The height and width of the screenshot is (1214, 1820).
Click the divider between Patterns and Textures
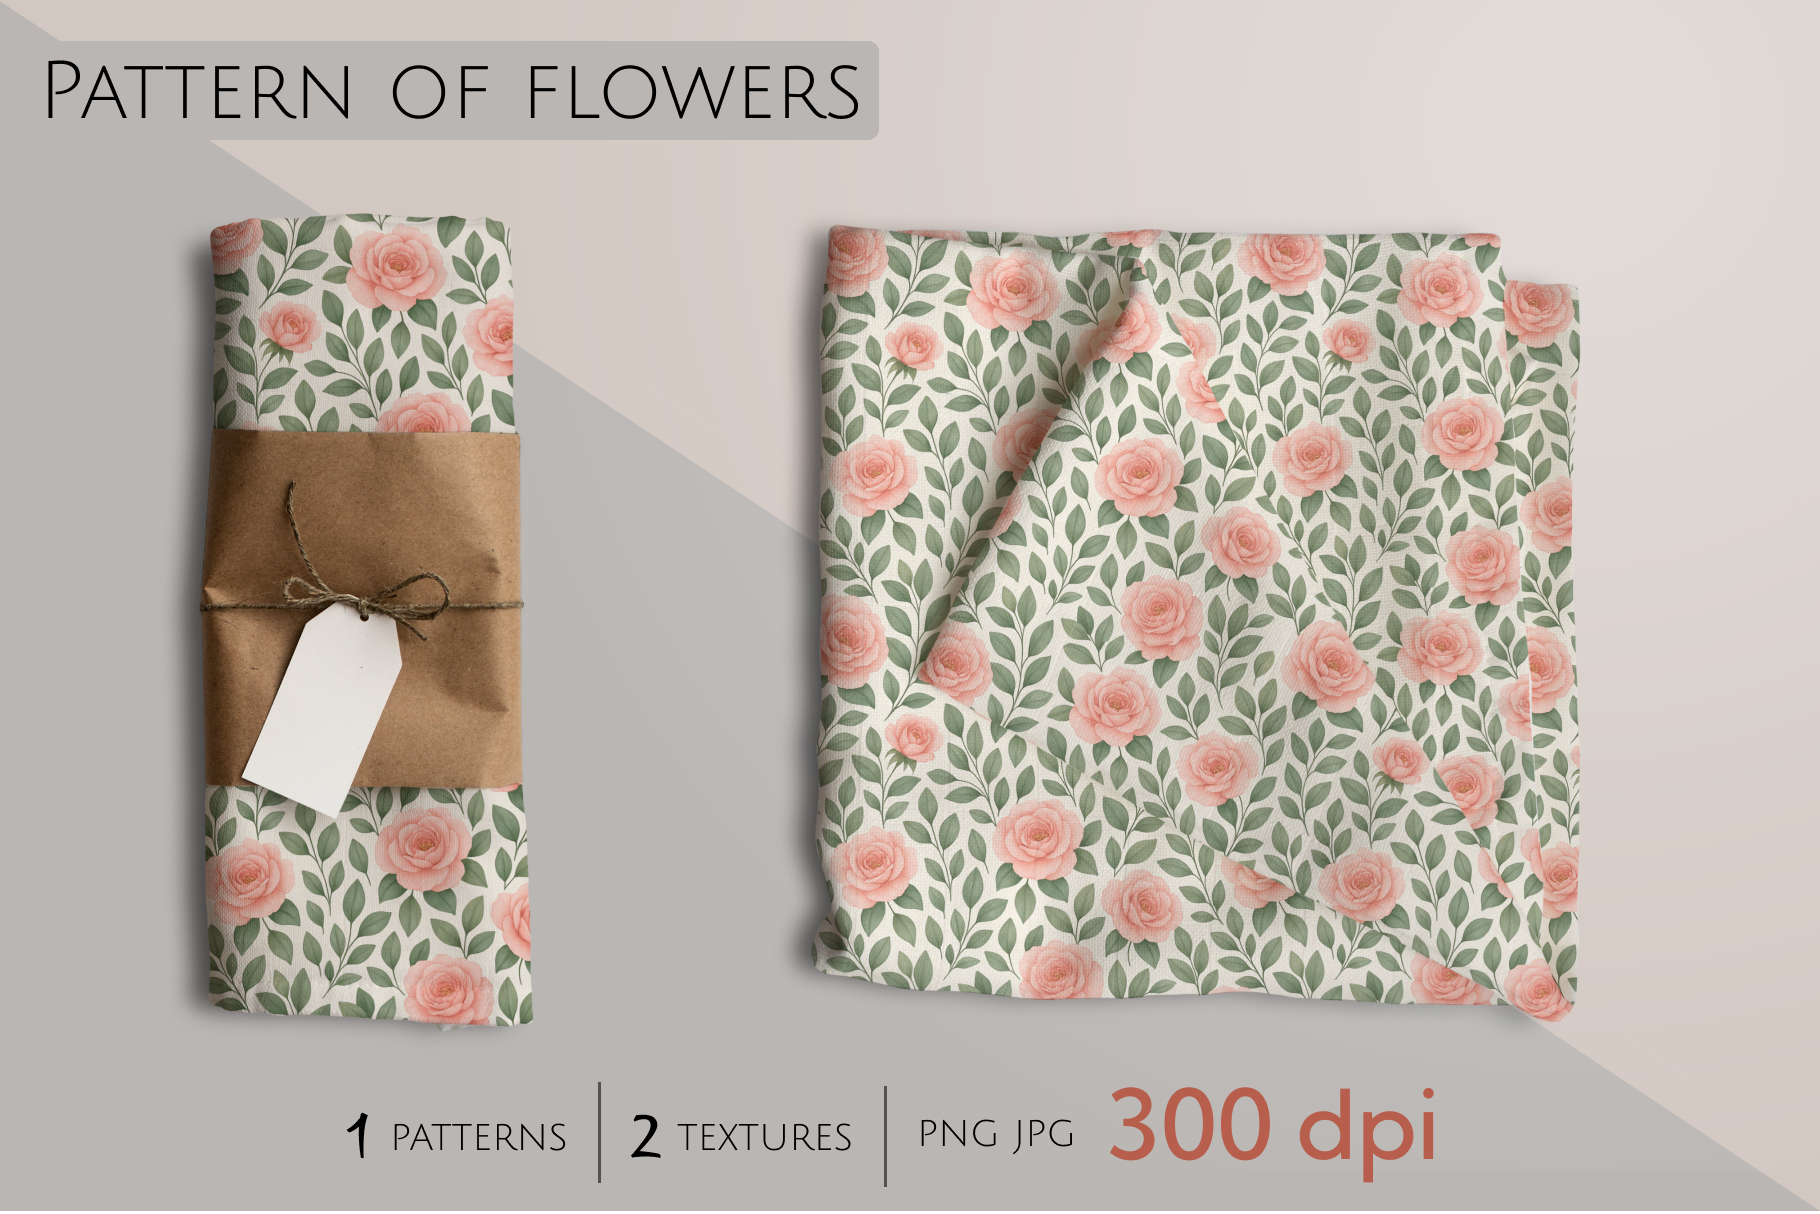pyautogui.click(x=600, y=1133)
